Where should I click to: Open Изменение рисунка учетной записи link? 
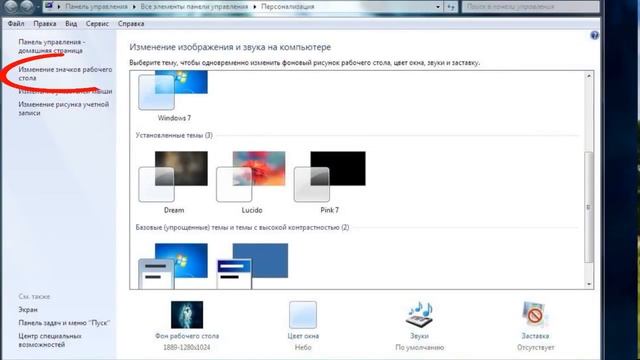point(63,109)
